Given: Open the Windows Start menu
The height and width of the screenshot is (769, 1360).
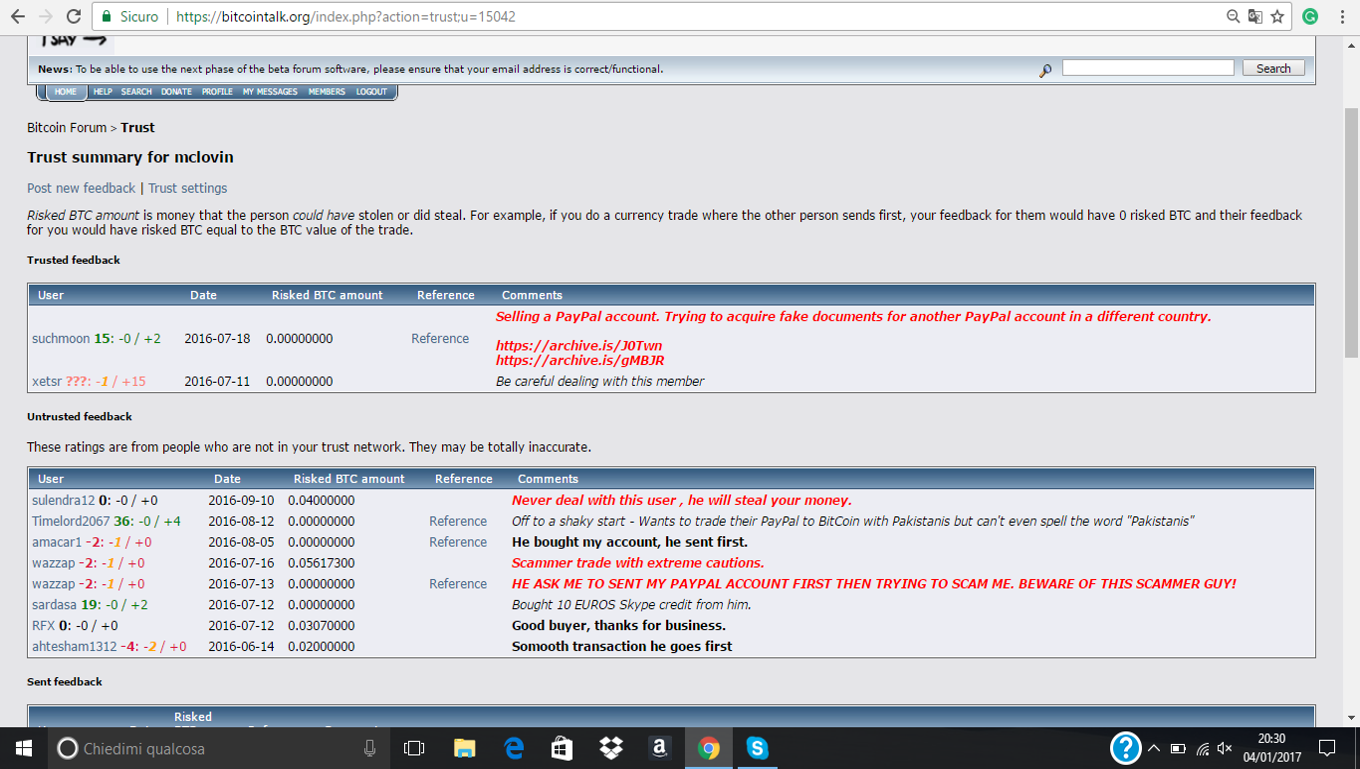Looking at the screenshot, I should (23, 748).
